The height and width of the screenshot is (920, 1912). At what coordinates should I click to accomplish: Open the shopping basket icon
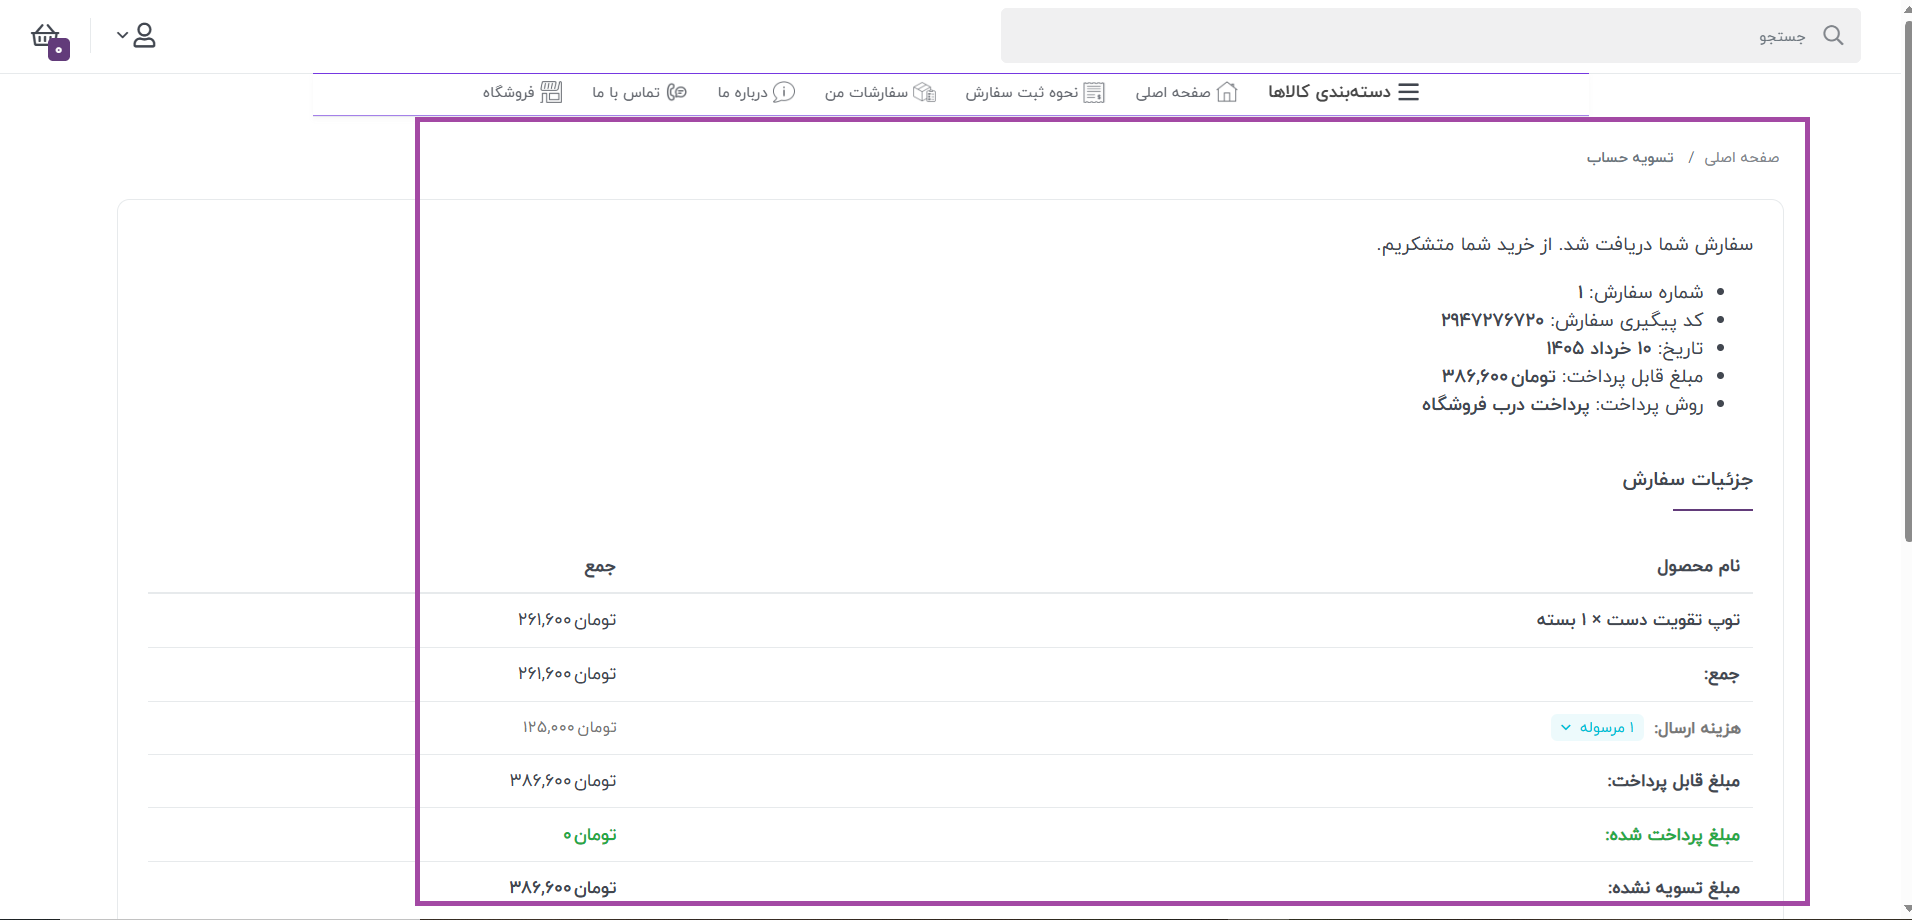[x=48, y=38]
